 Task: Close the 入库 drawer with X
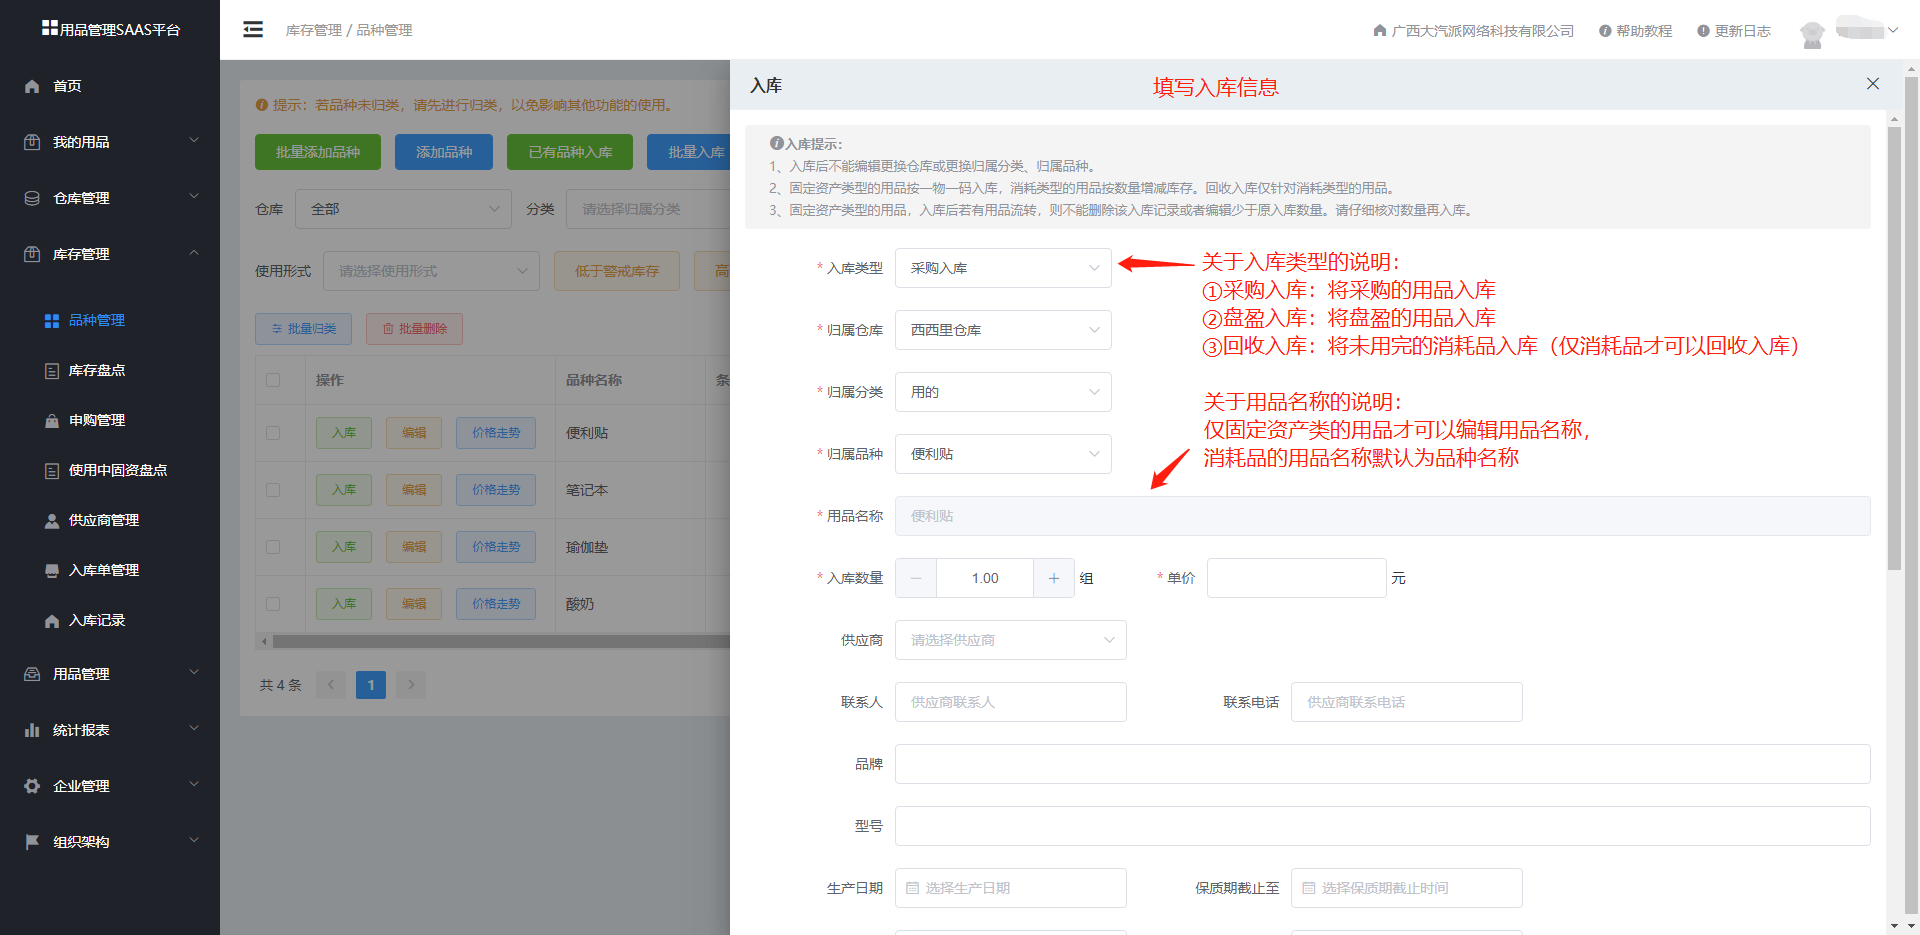pos(1873,84)
